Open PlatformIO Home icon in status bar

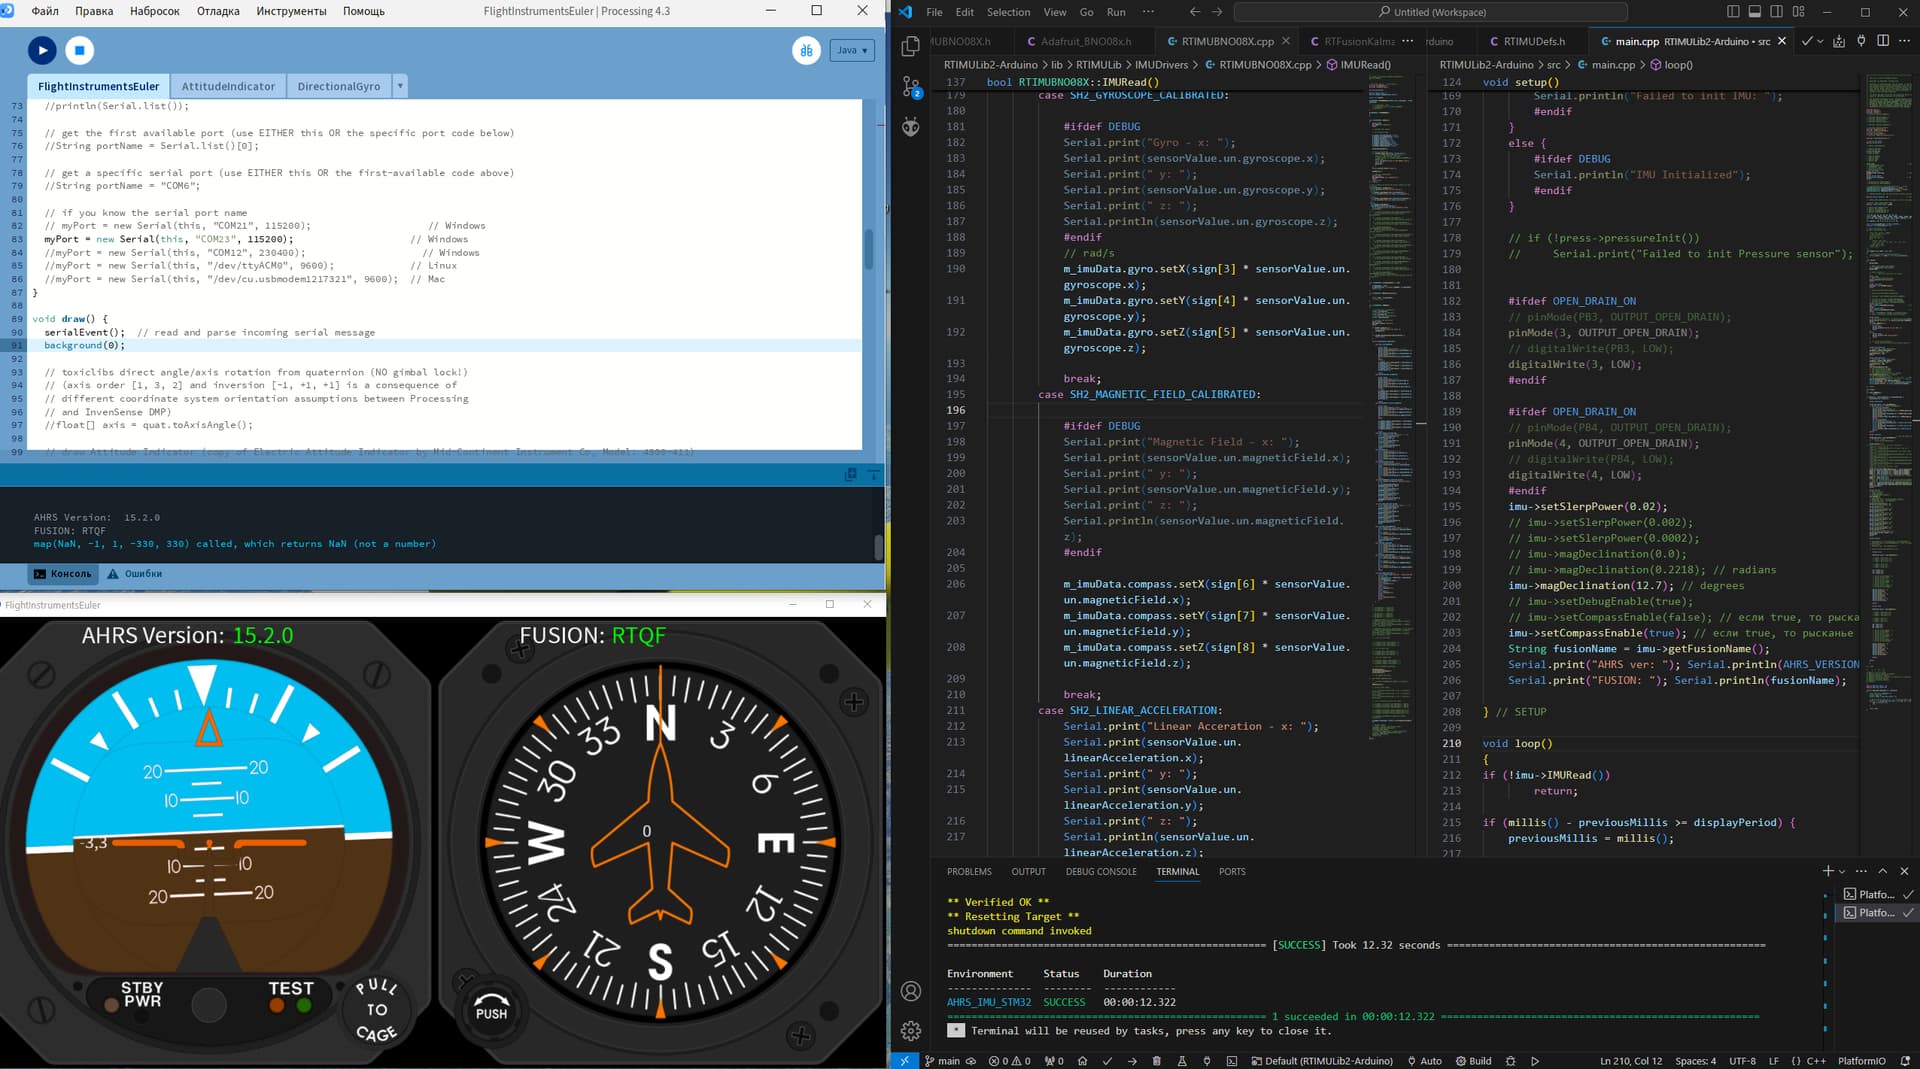1082,1061
